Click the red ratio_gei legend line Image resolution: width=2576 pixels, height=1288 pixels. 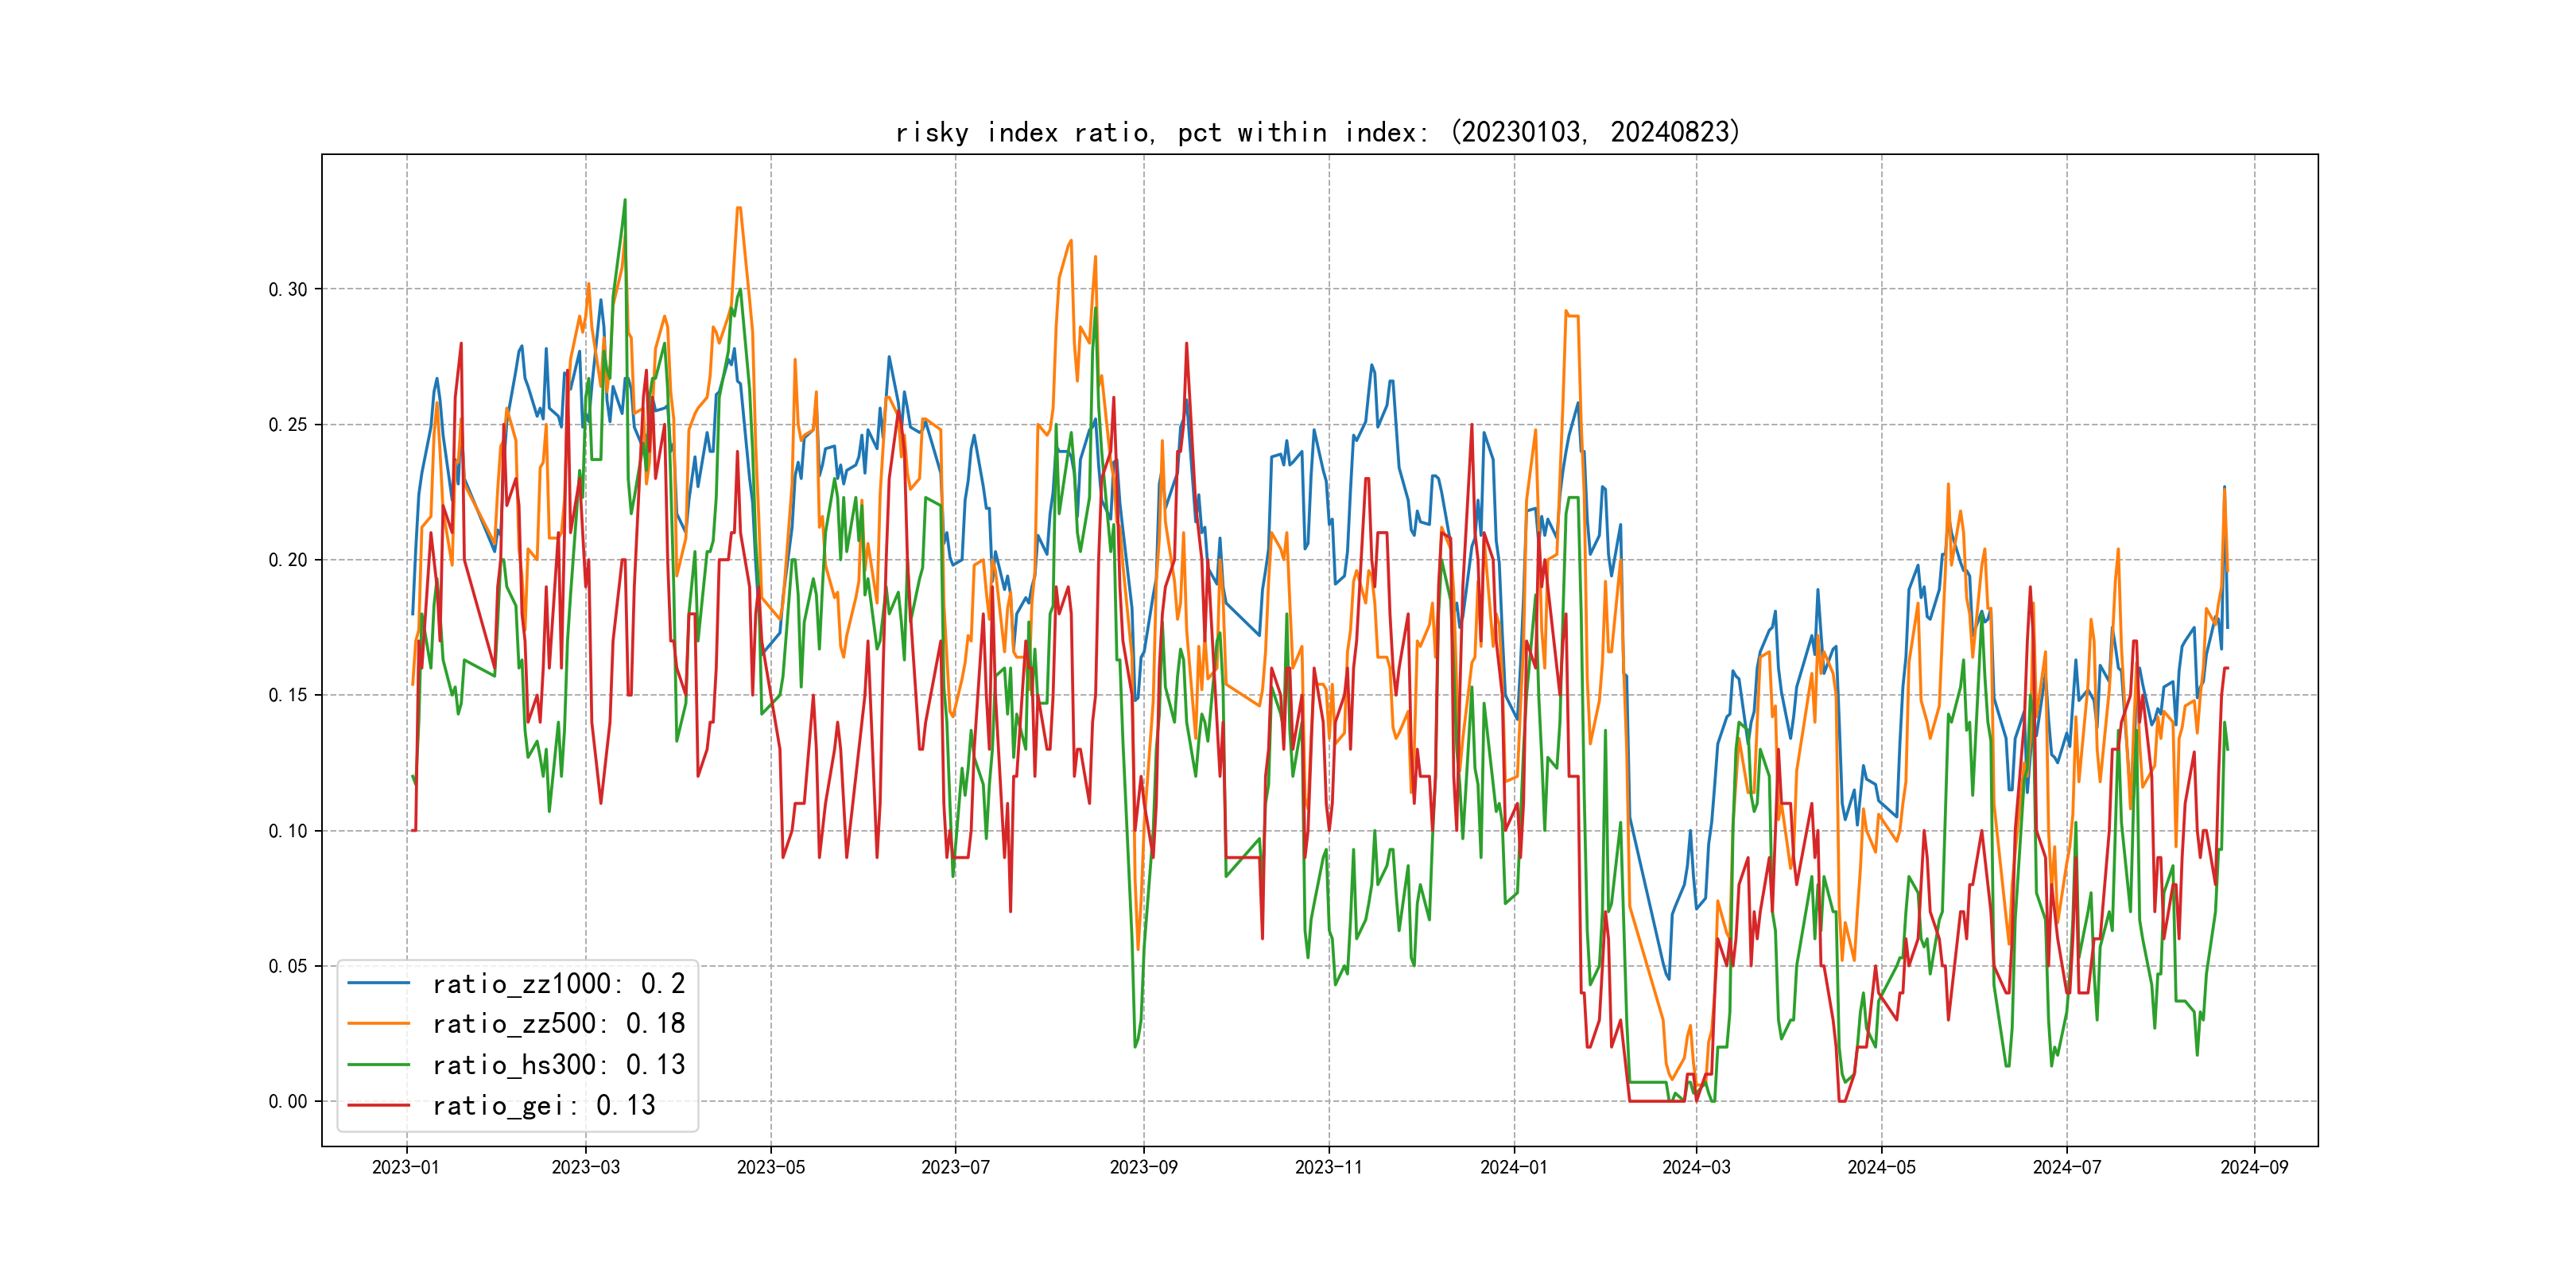coord(378,1105)
